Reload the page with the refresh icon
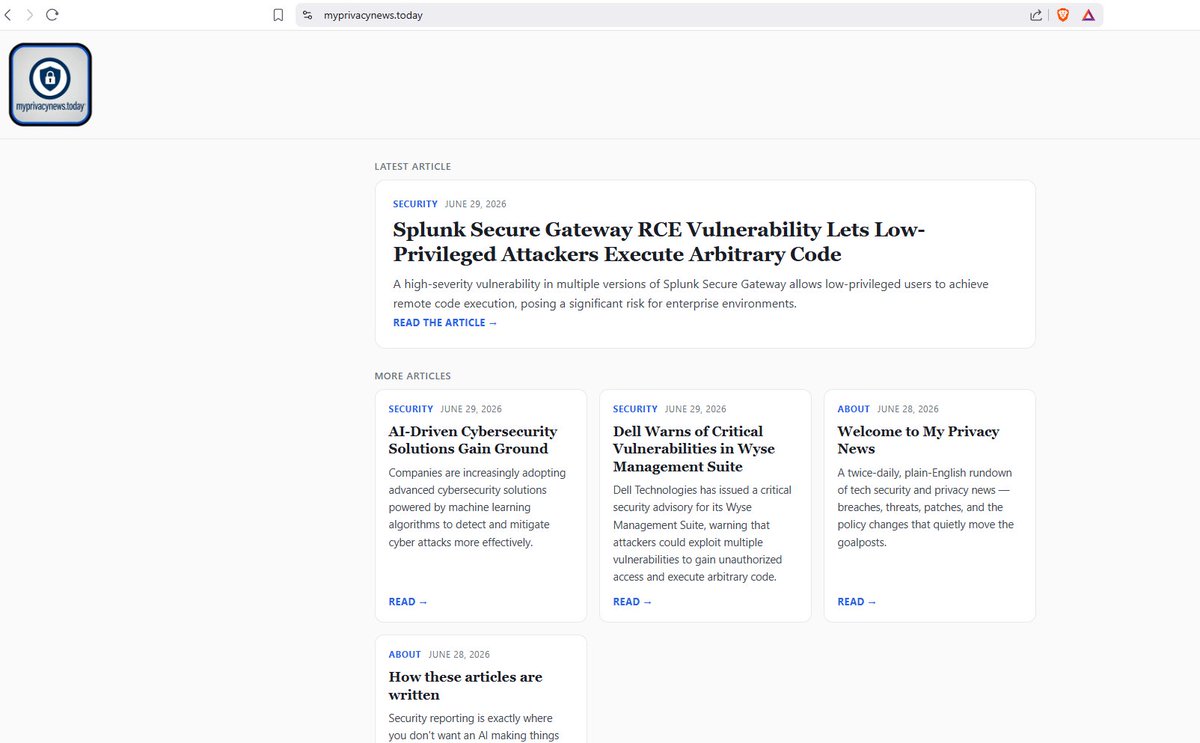1200x743 pixels. tap(52, 15)
